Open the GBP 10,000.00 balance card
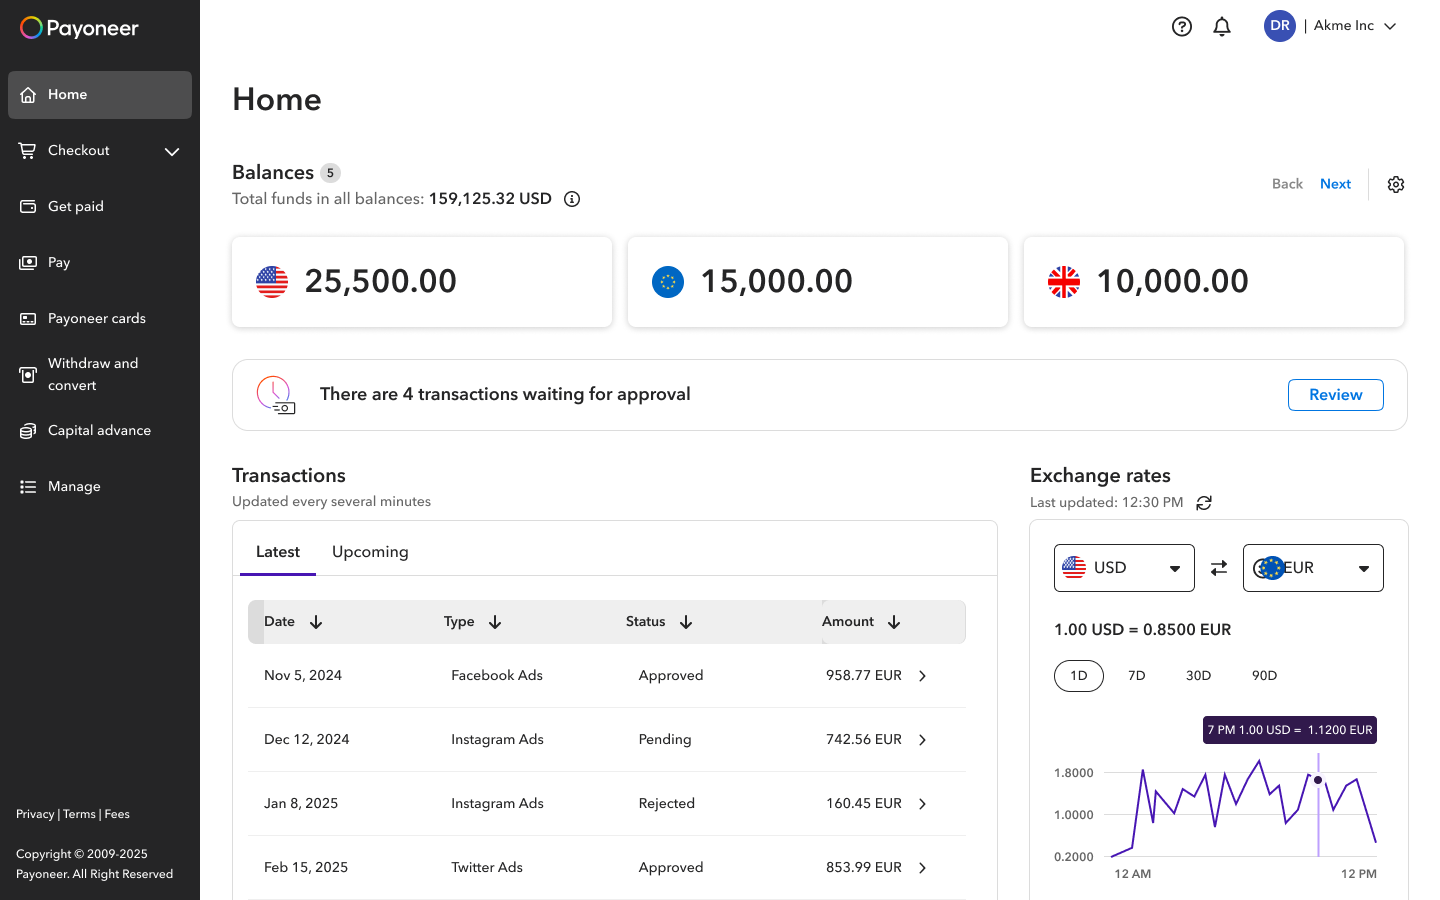 click(1214, 282)
